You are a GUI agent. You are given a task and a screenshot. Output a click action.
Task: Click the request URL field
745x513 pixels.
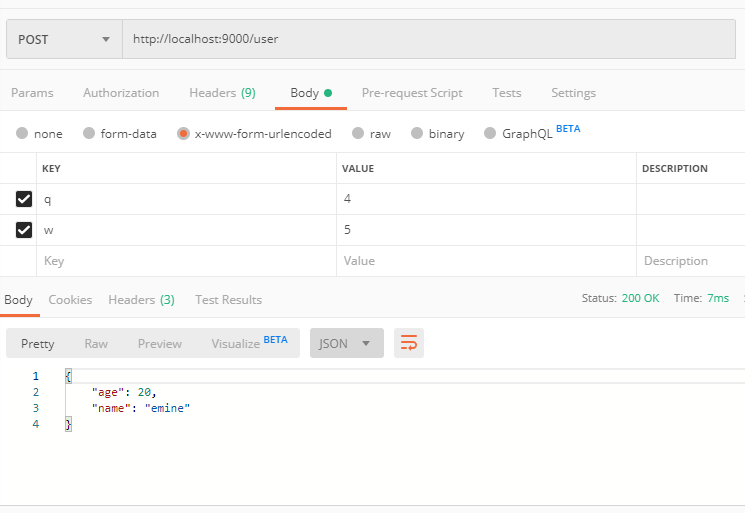[429, 39]
